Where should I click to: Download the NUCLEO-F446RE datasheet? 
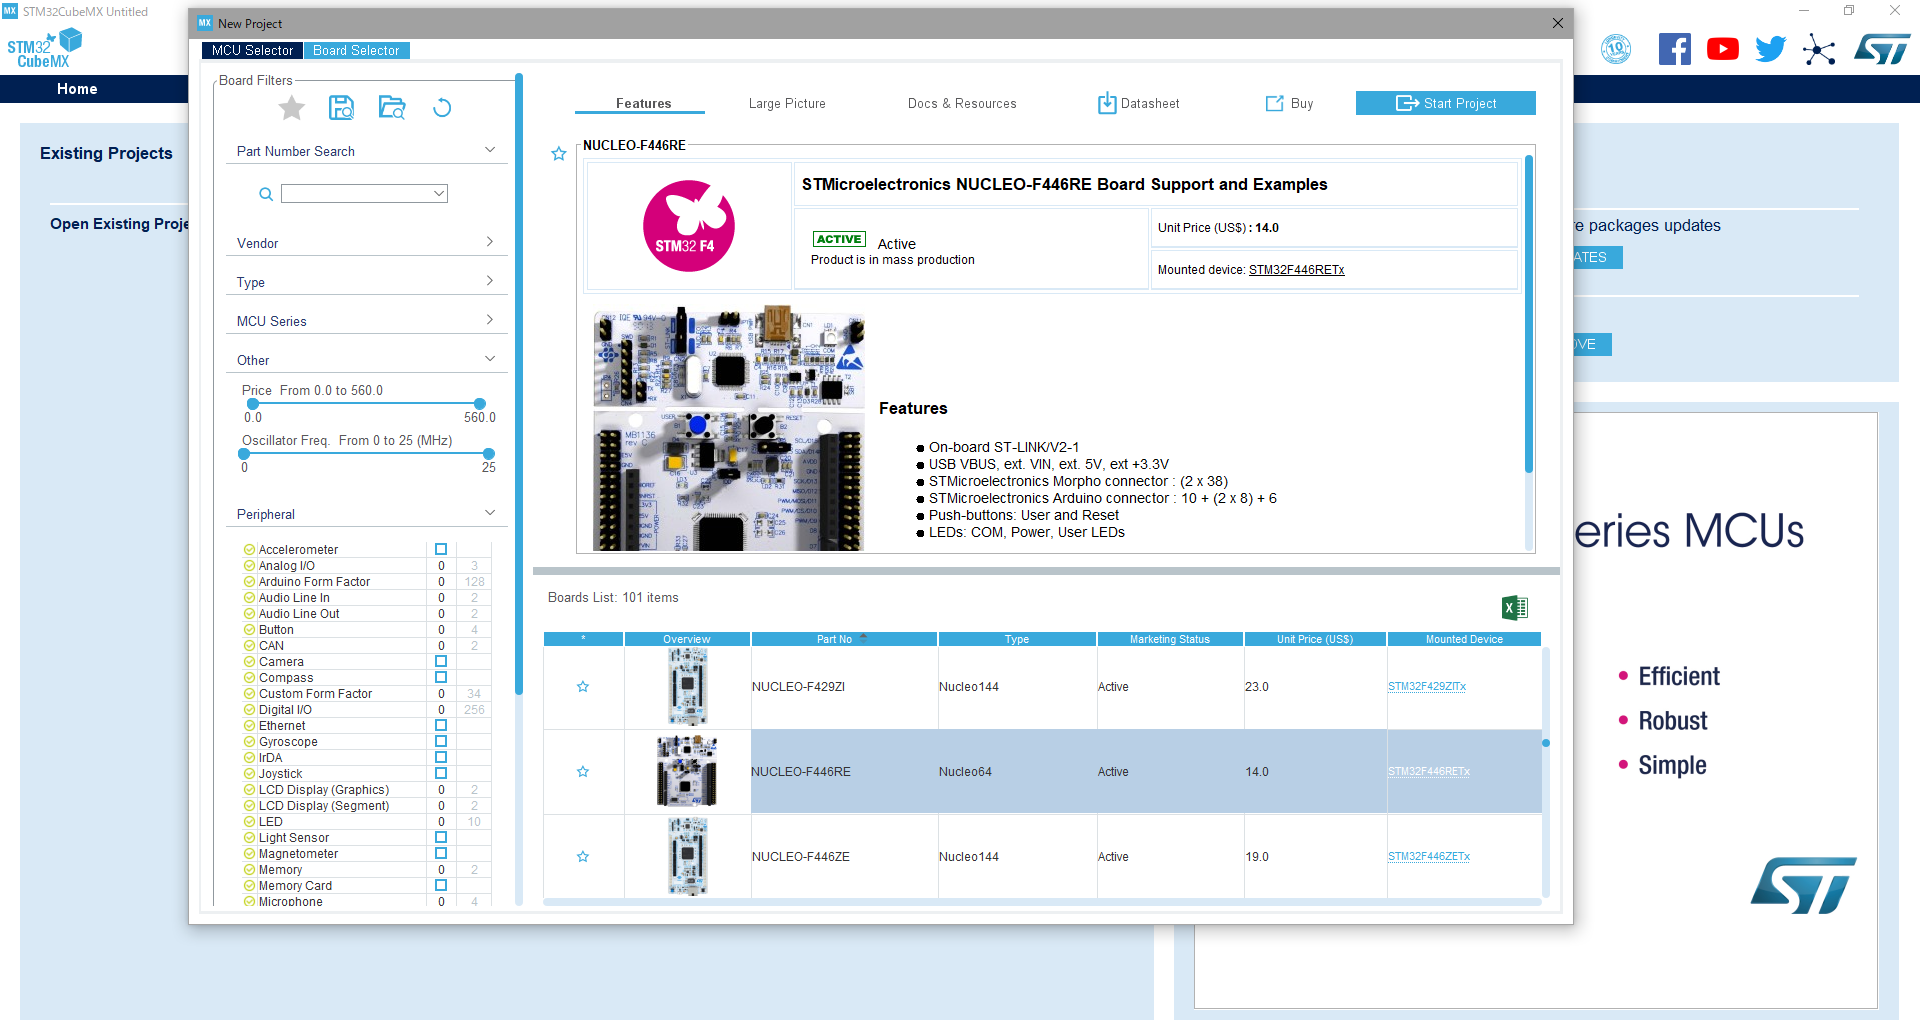(x=1138, y=103)
